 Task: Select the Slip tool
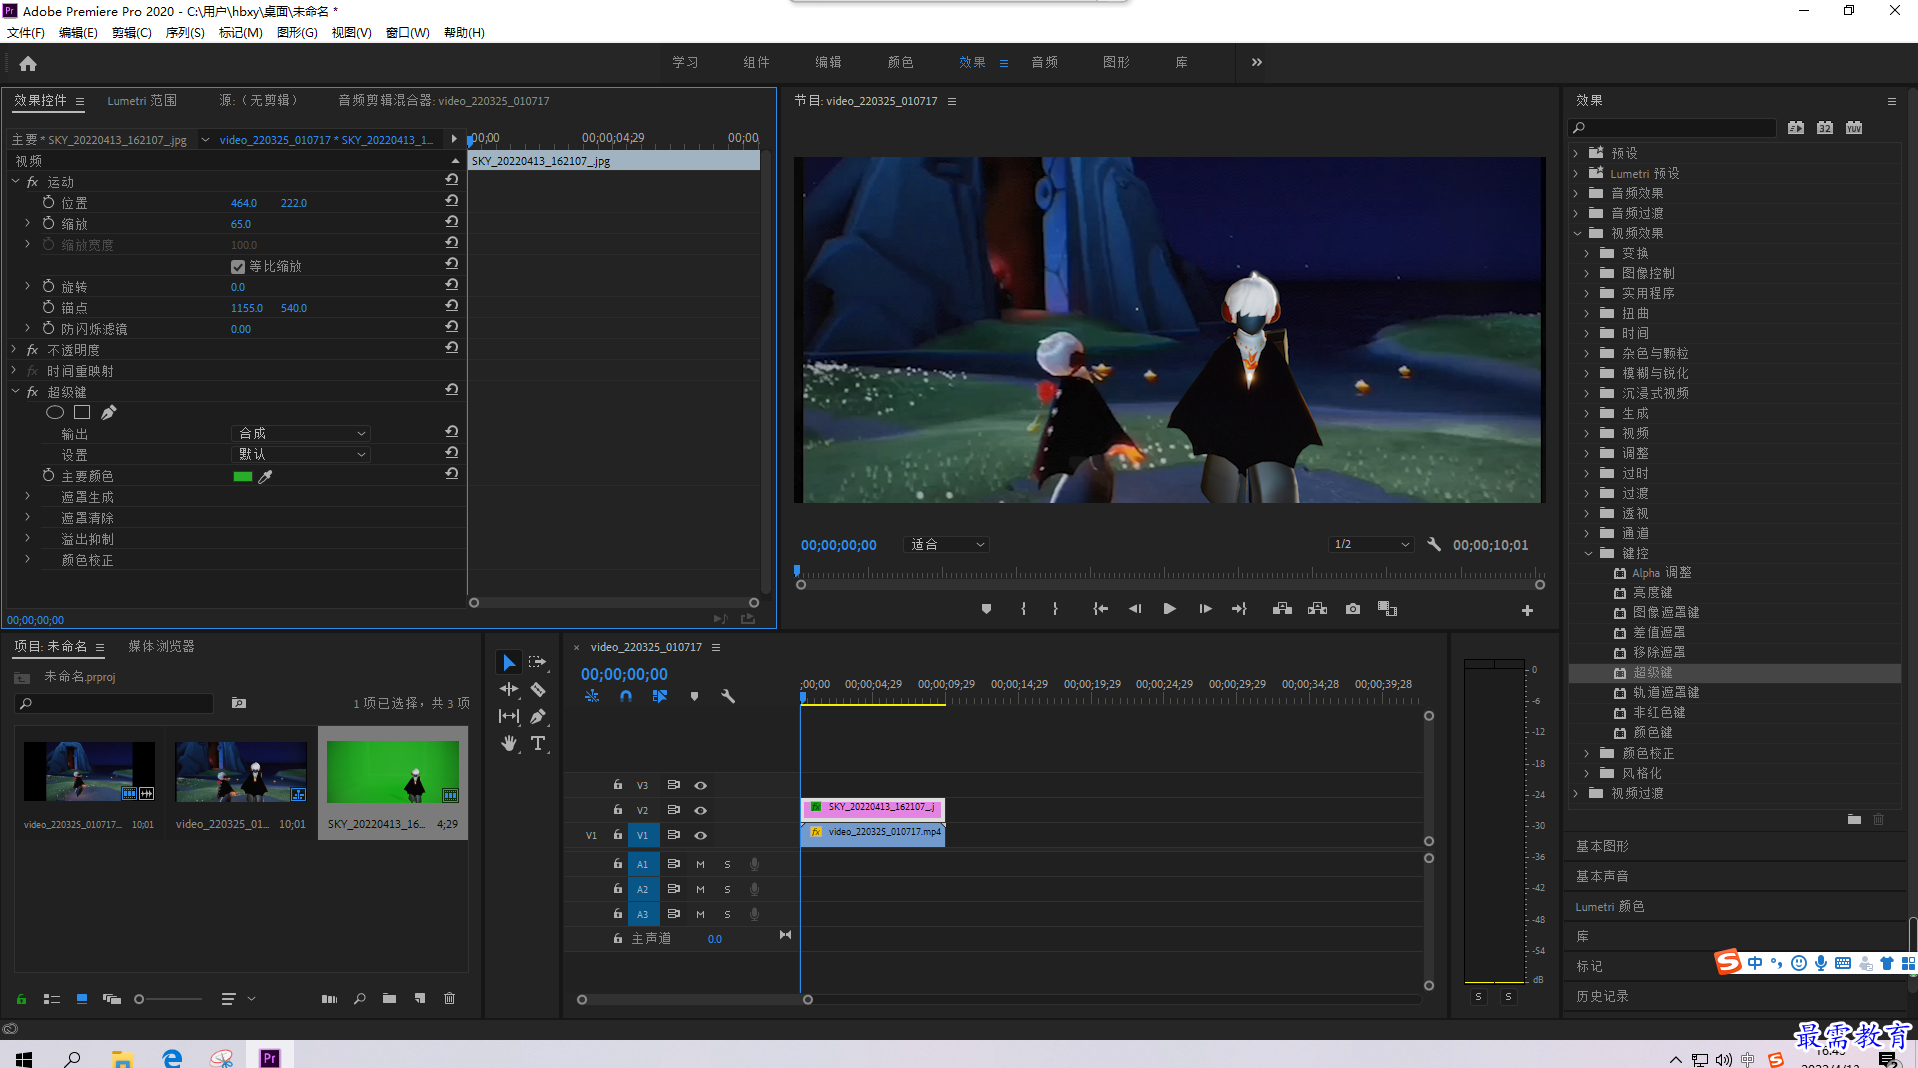coord(509,716)
